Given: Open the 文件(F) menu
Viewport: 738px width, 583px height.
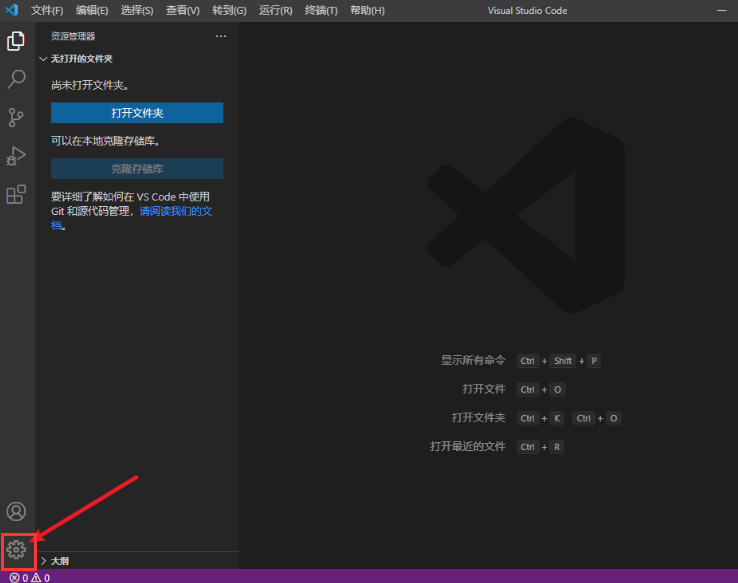Looking at the screenshot, I should click(x=47, y=10).
